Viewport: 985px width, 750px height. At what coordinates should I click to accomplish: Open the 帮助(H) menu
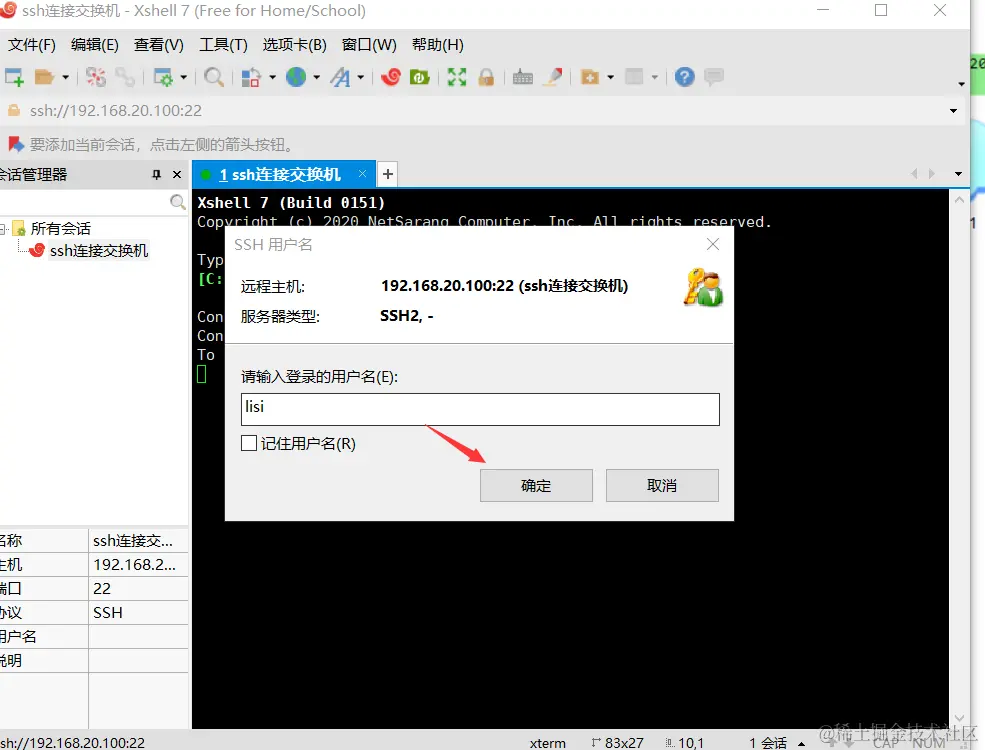point(438,45)
